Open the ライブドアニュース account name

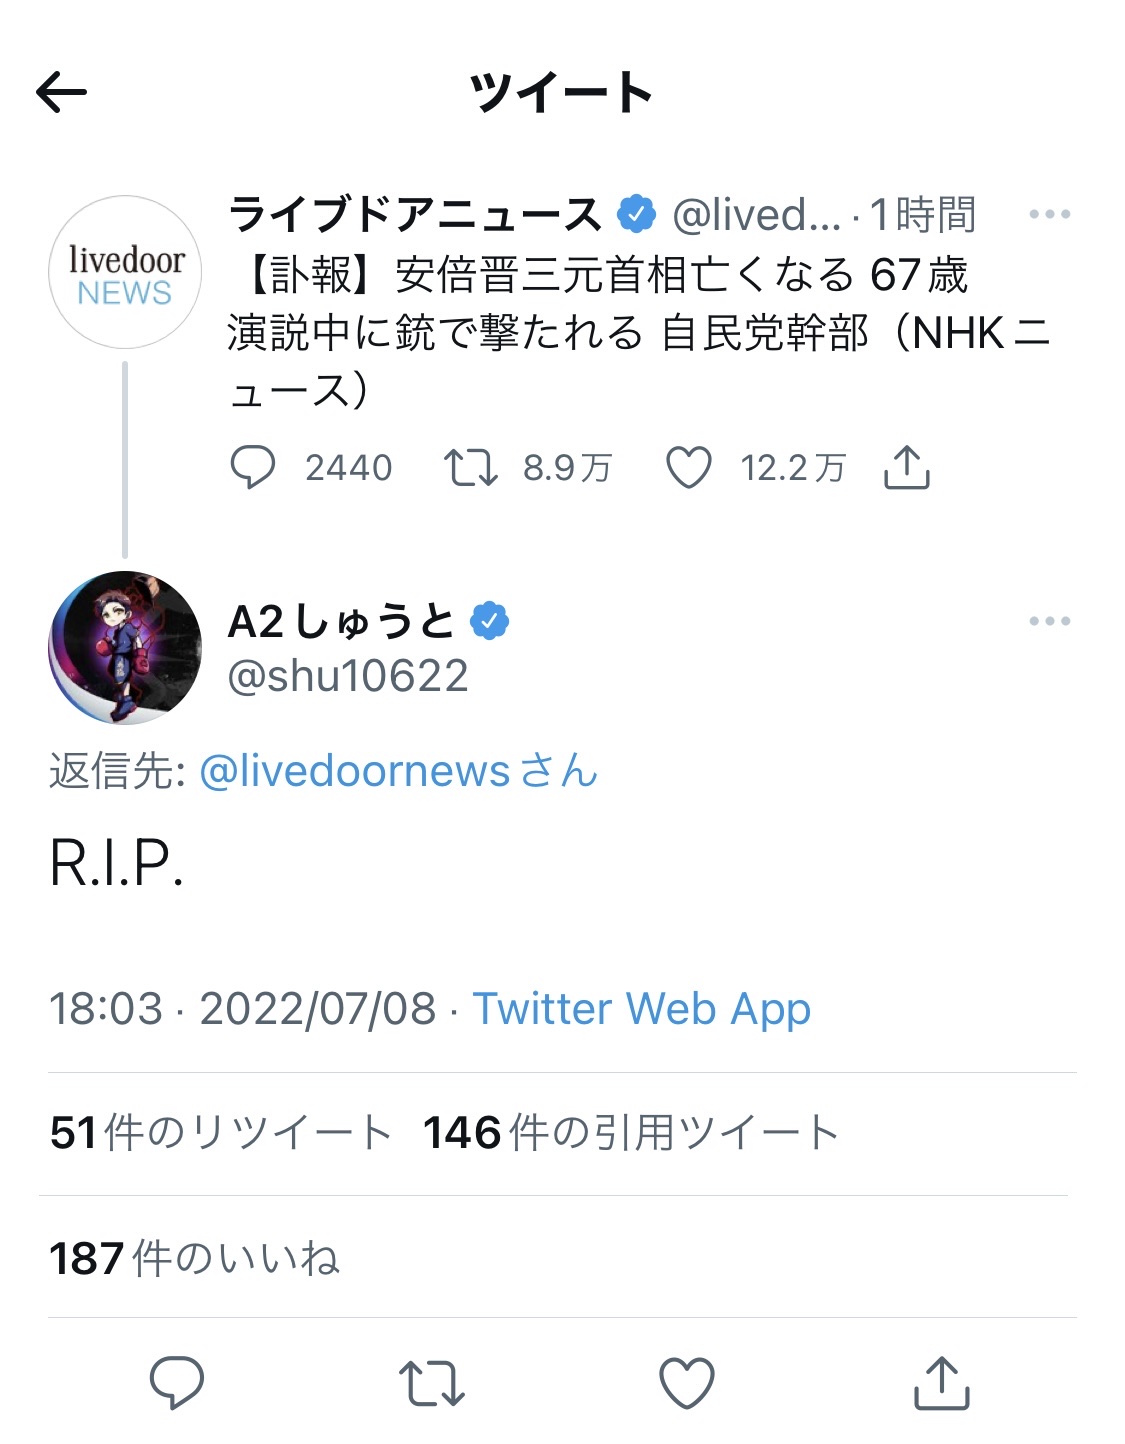(x=414, y=214)
